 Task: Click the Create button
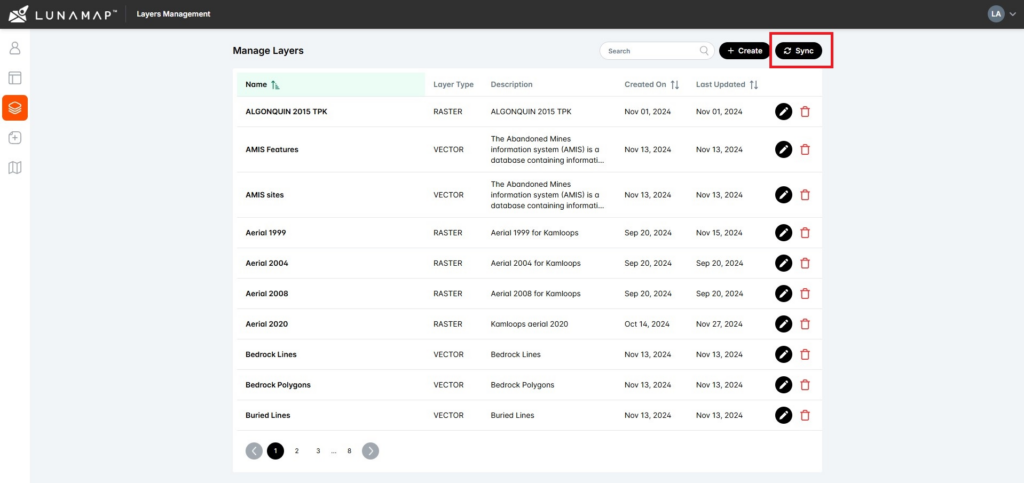pyautogui.click(x=744, y=51)
